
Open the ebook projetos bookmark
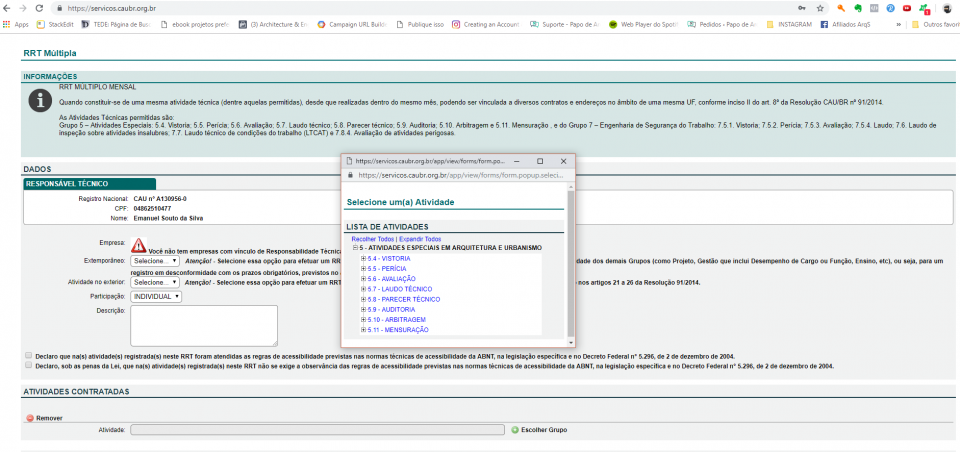click(x=194, y=24)
